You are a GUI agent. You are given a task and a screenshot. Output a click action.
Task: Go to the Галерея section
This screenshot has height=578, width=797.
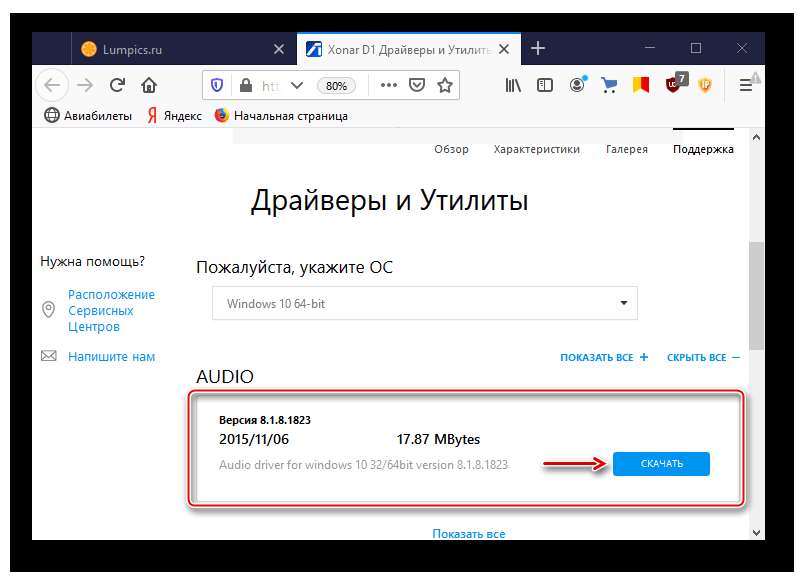pos(627,149)
